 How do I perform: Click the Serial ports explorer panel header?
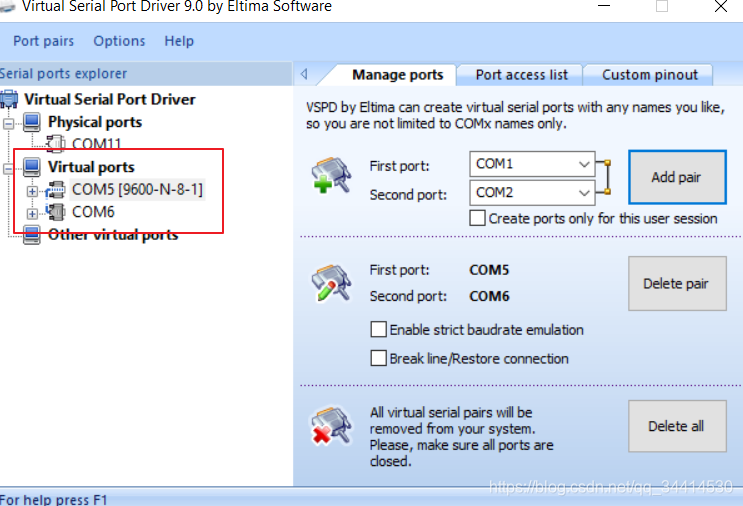pos(146,73)
